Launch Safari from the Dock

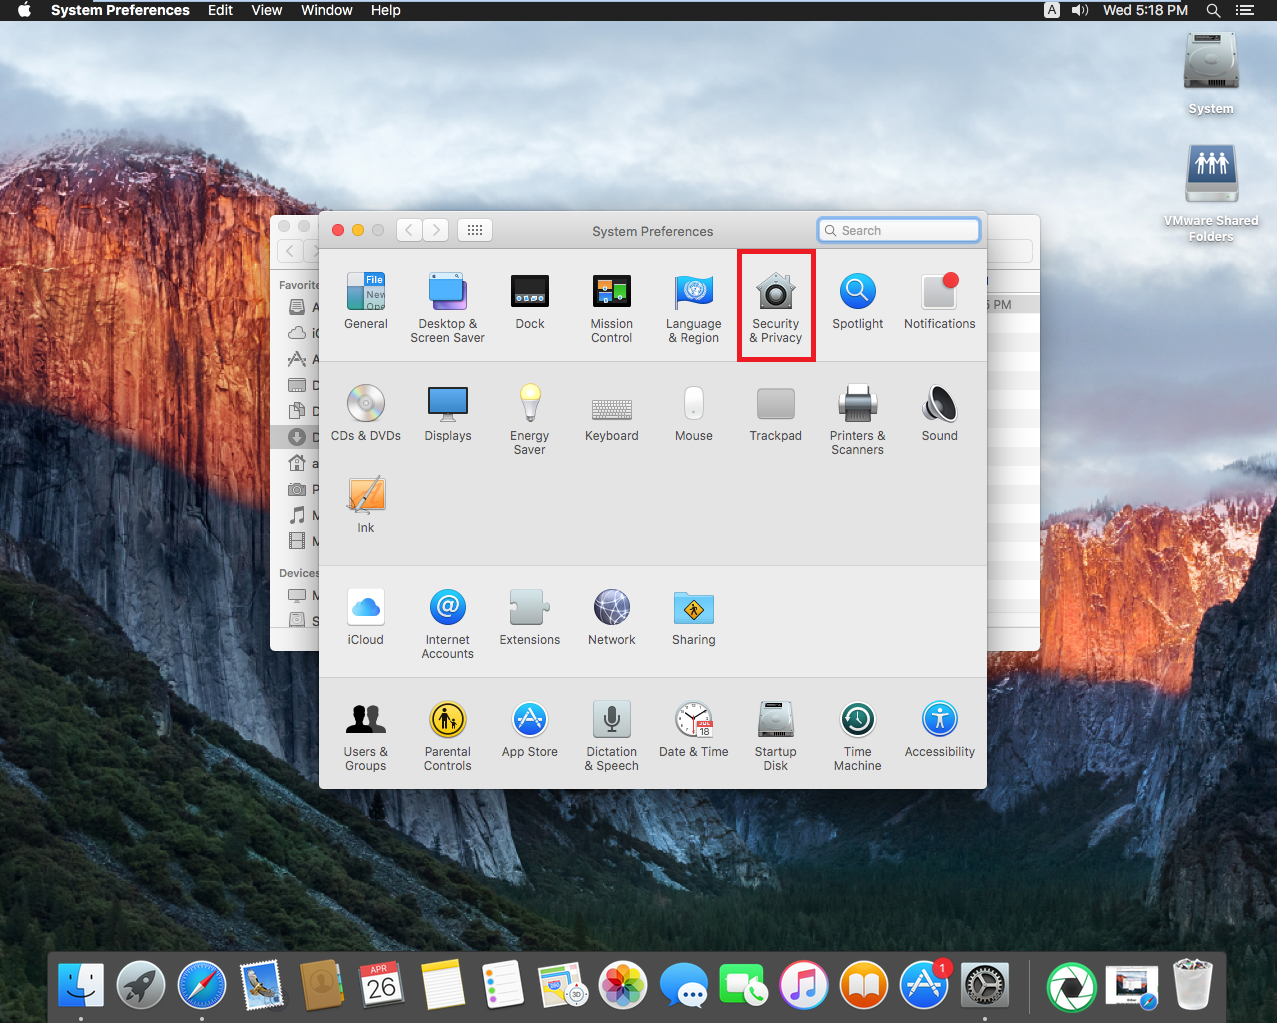pyautogui.click(x=202, y=986)
